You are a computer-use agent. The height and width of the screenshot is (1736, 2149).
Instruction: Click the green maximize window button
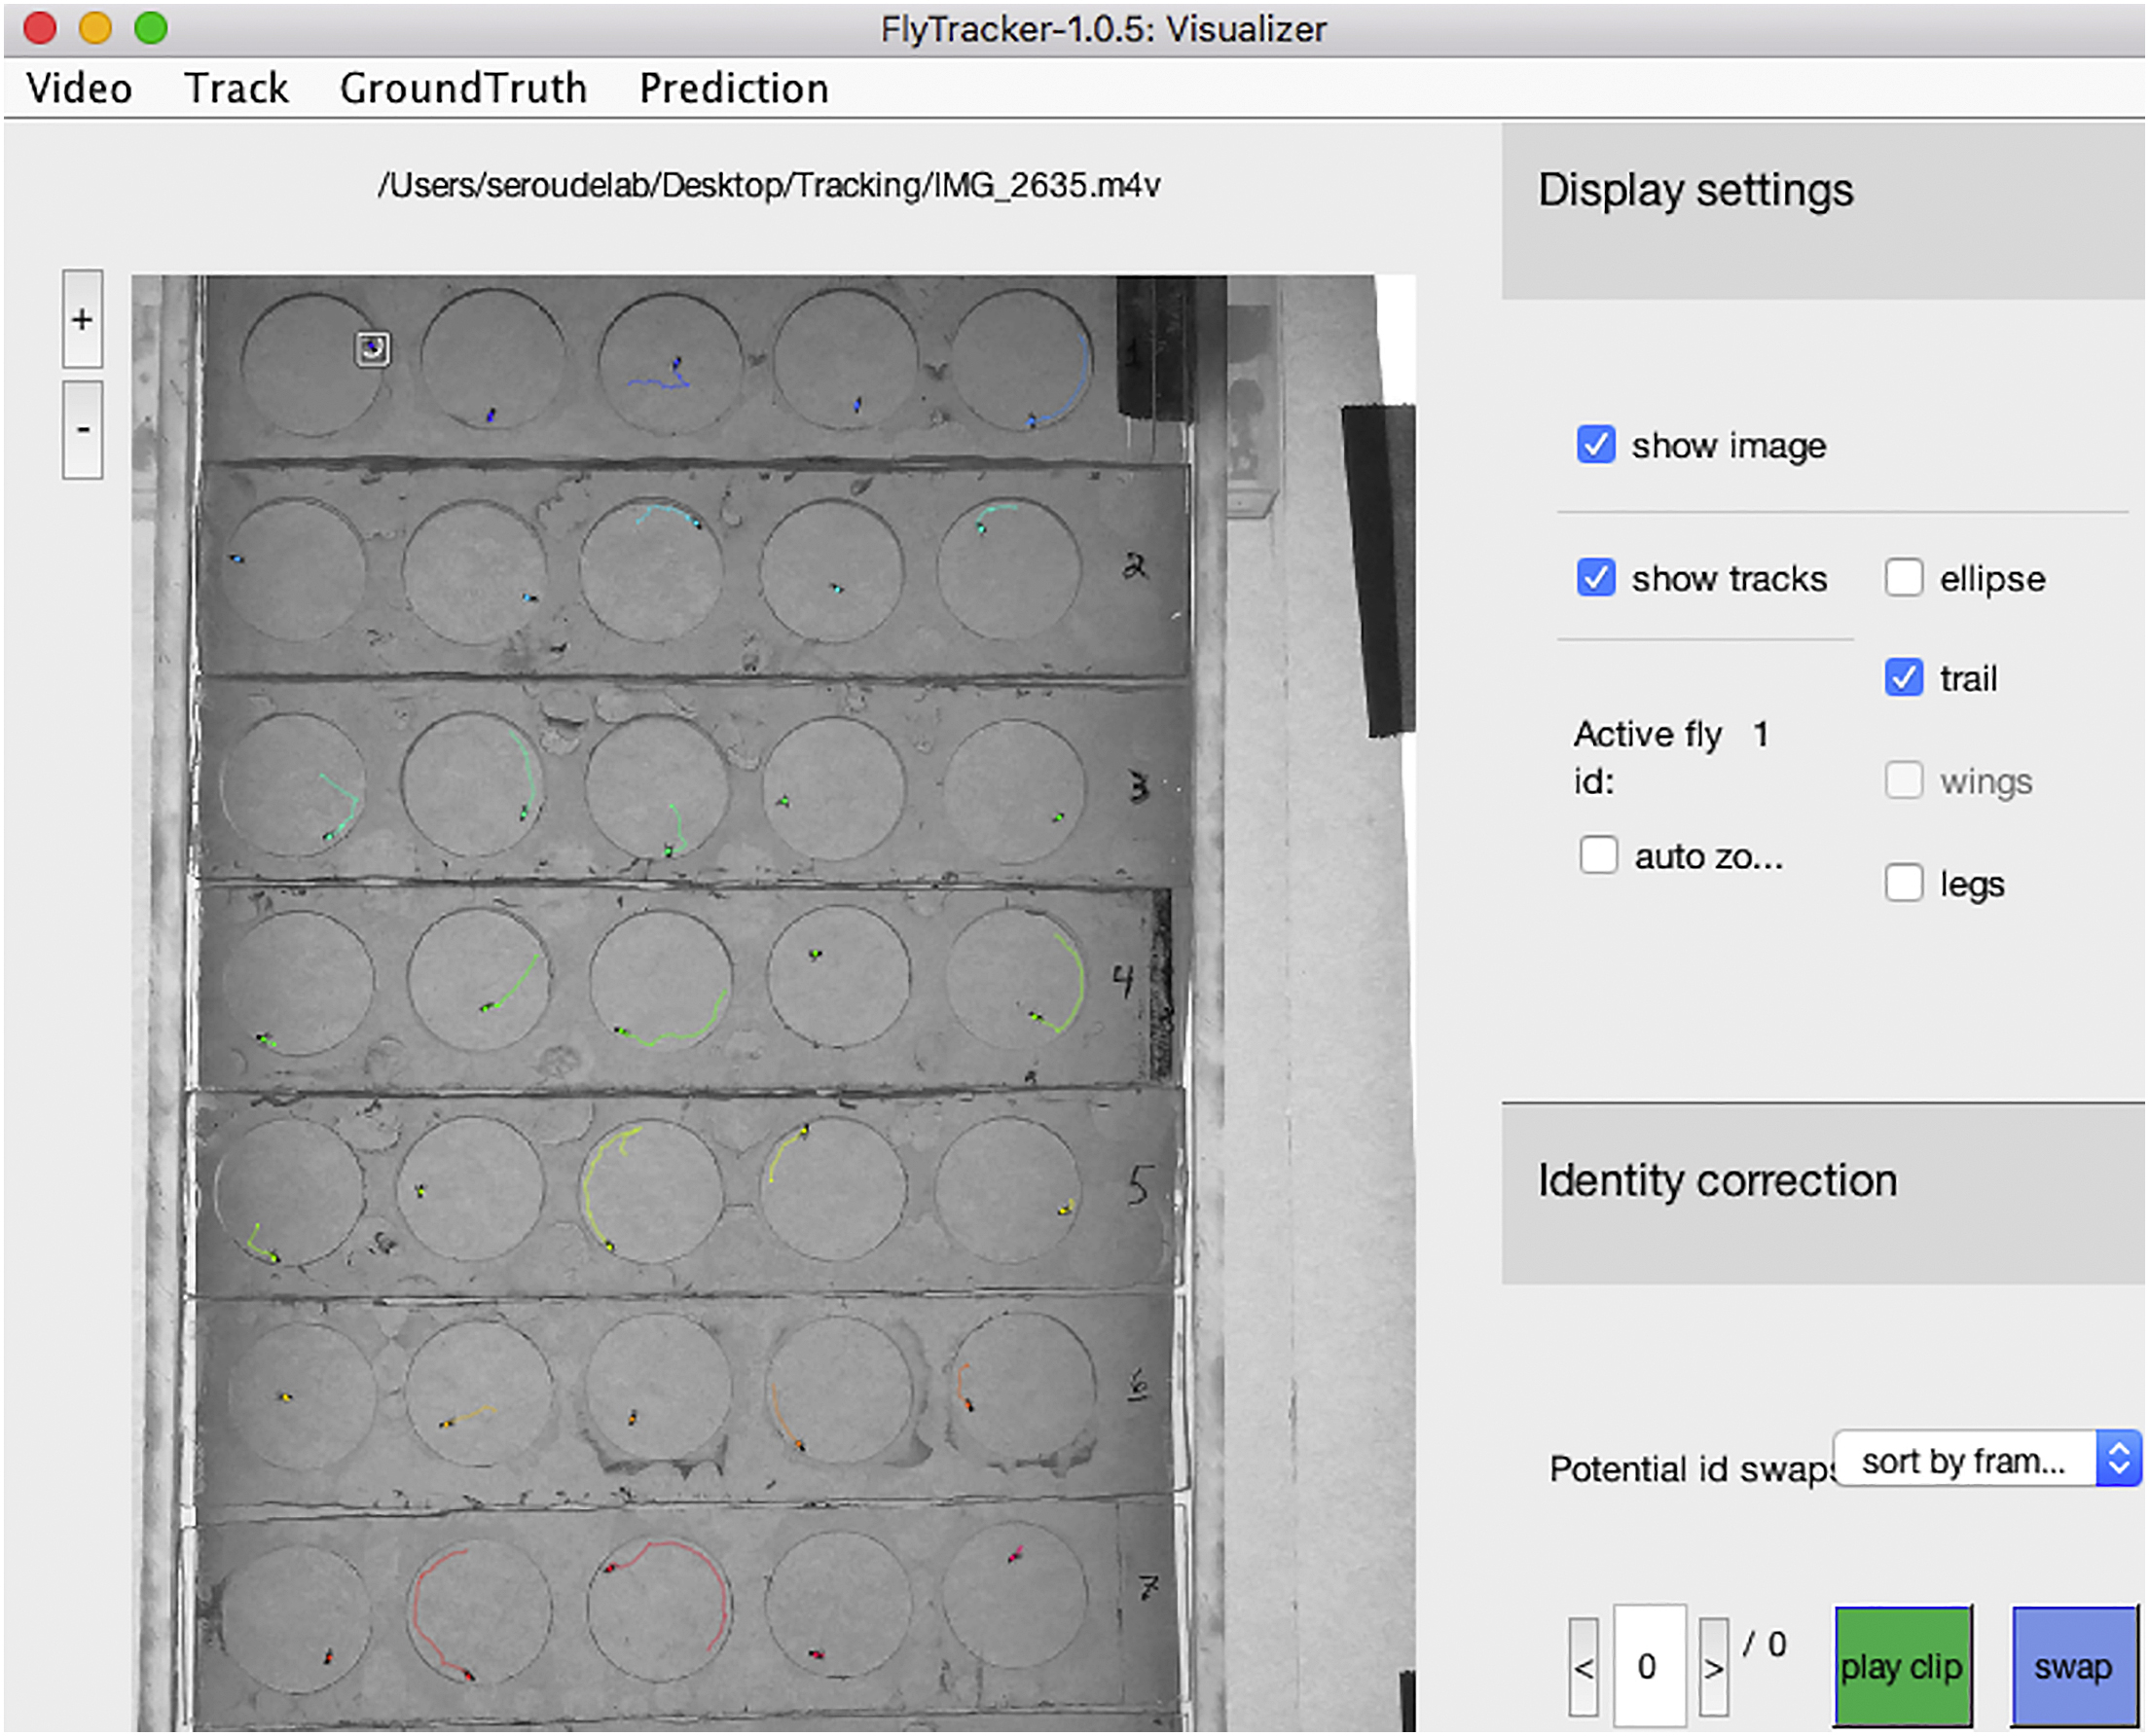click(151, 28)
